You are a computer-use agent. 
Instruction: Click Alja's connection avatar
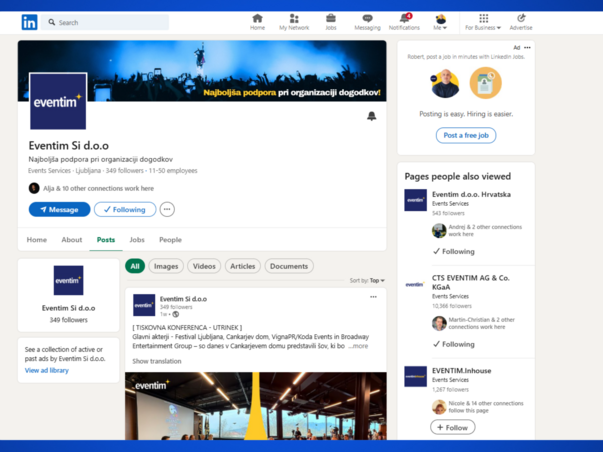point(34,188)
